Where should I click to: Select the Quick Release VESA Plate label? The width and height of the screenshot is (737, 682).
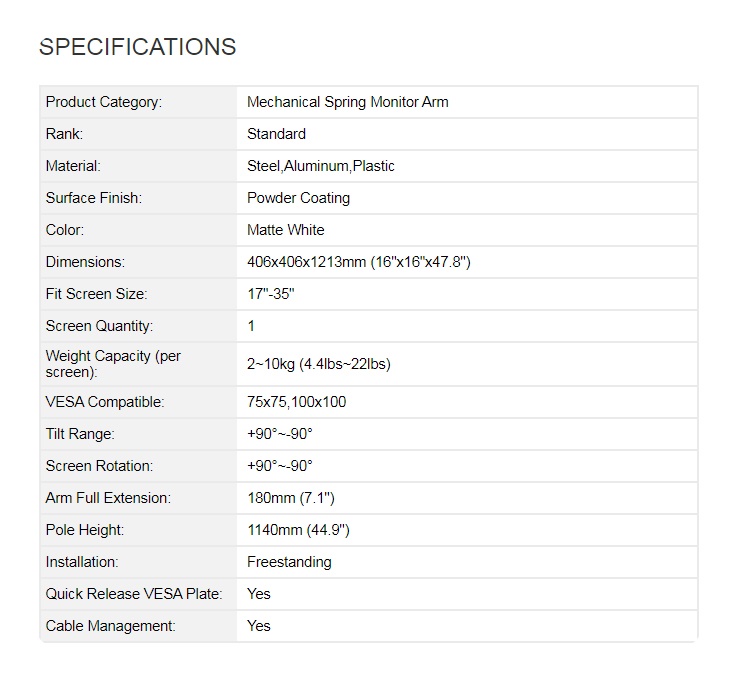(x=134, y=594)
